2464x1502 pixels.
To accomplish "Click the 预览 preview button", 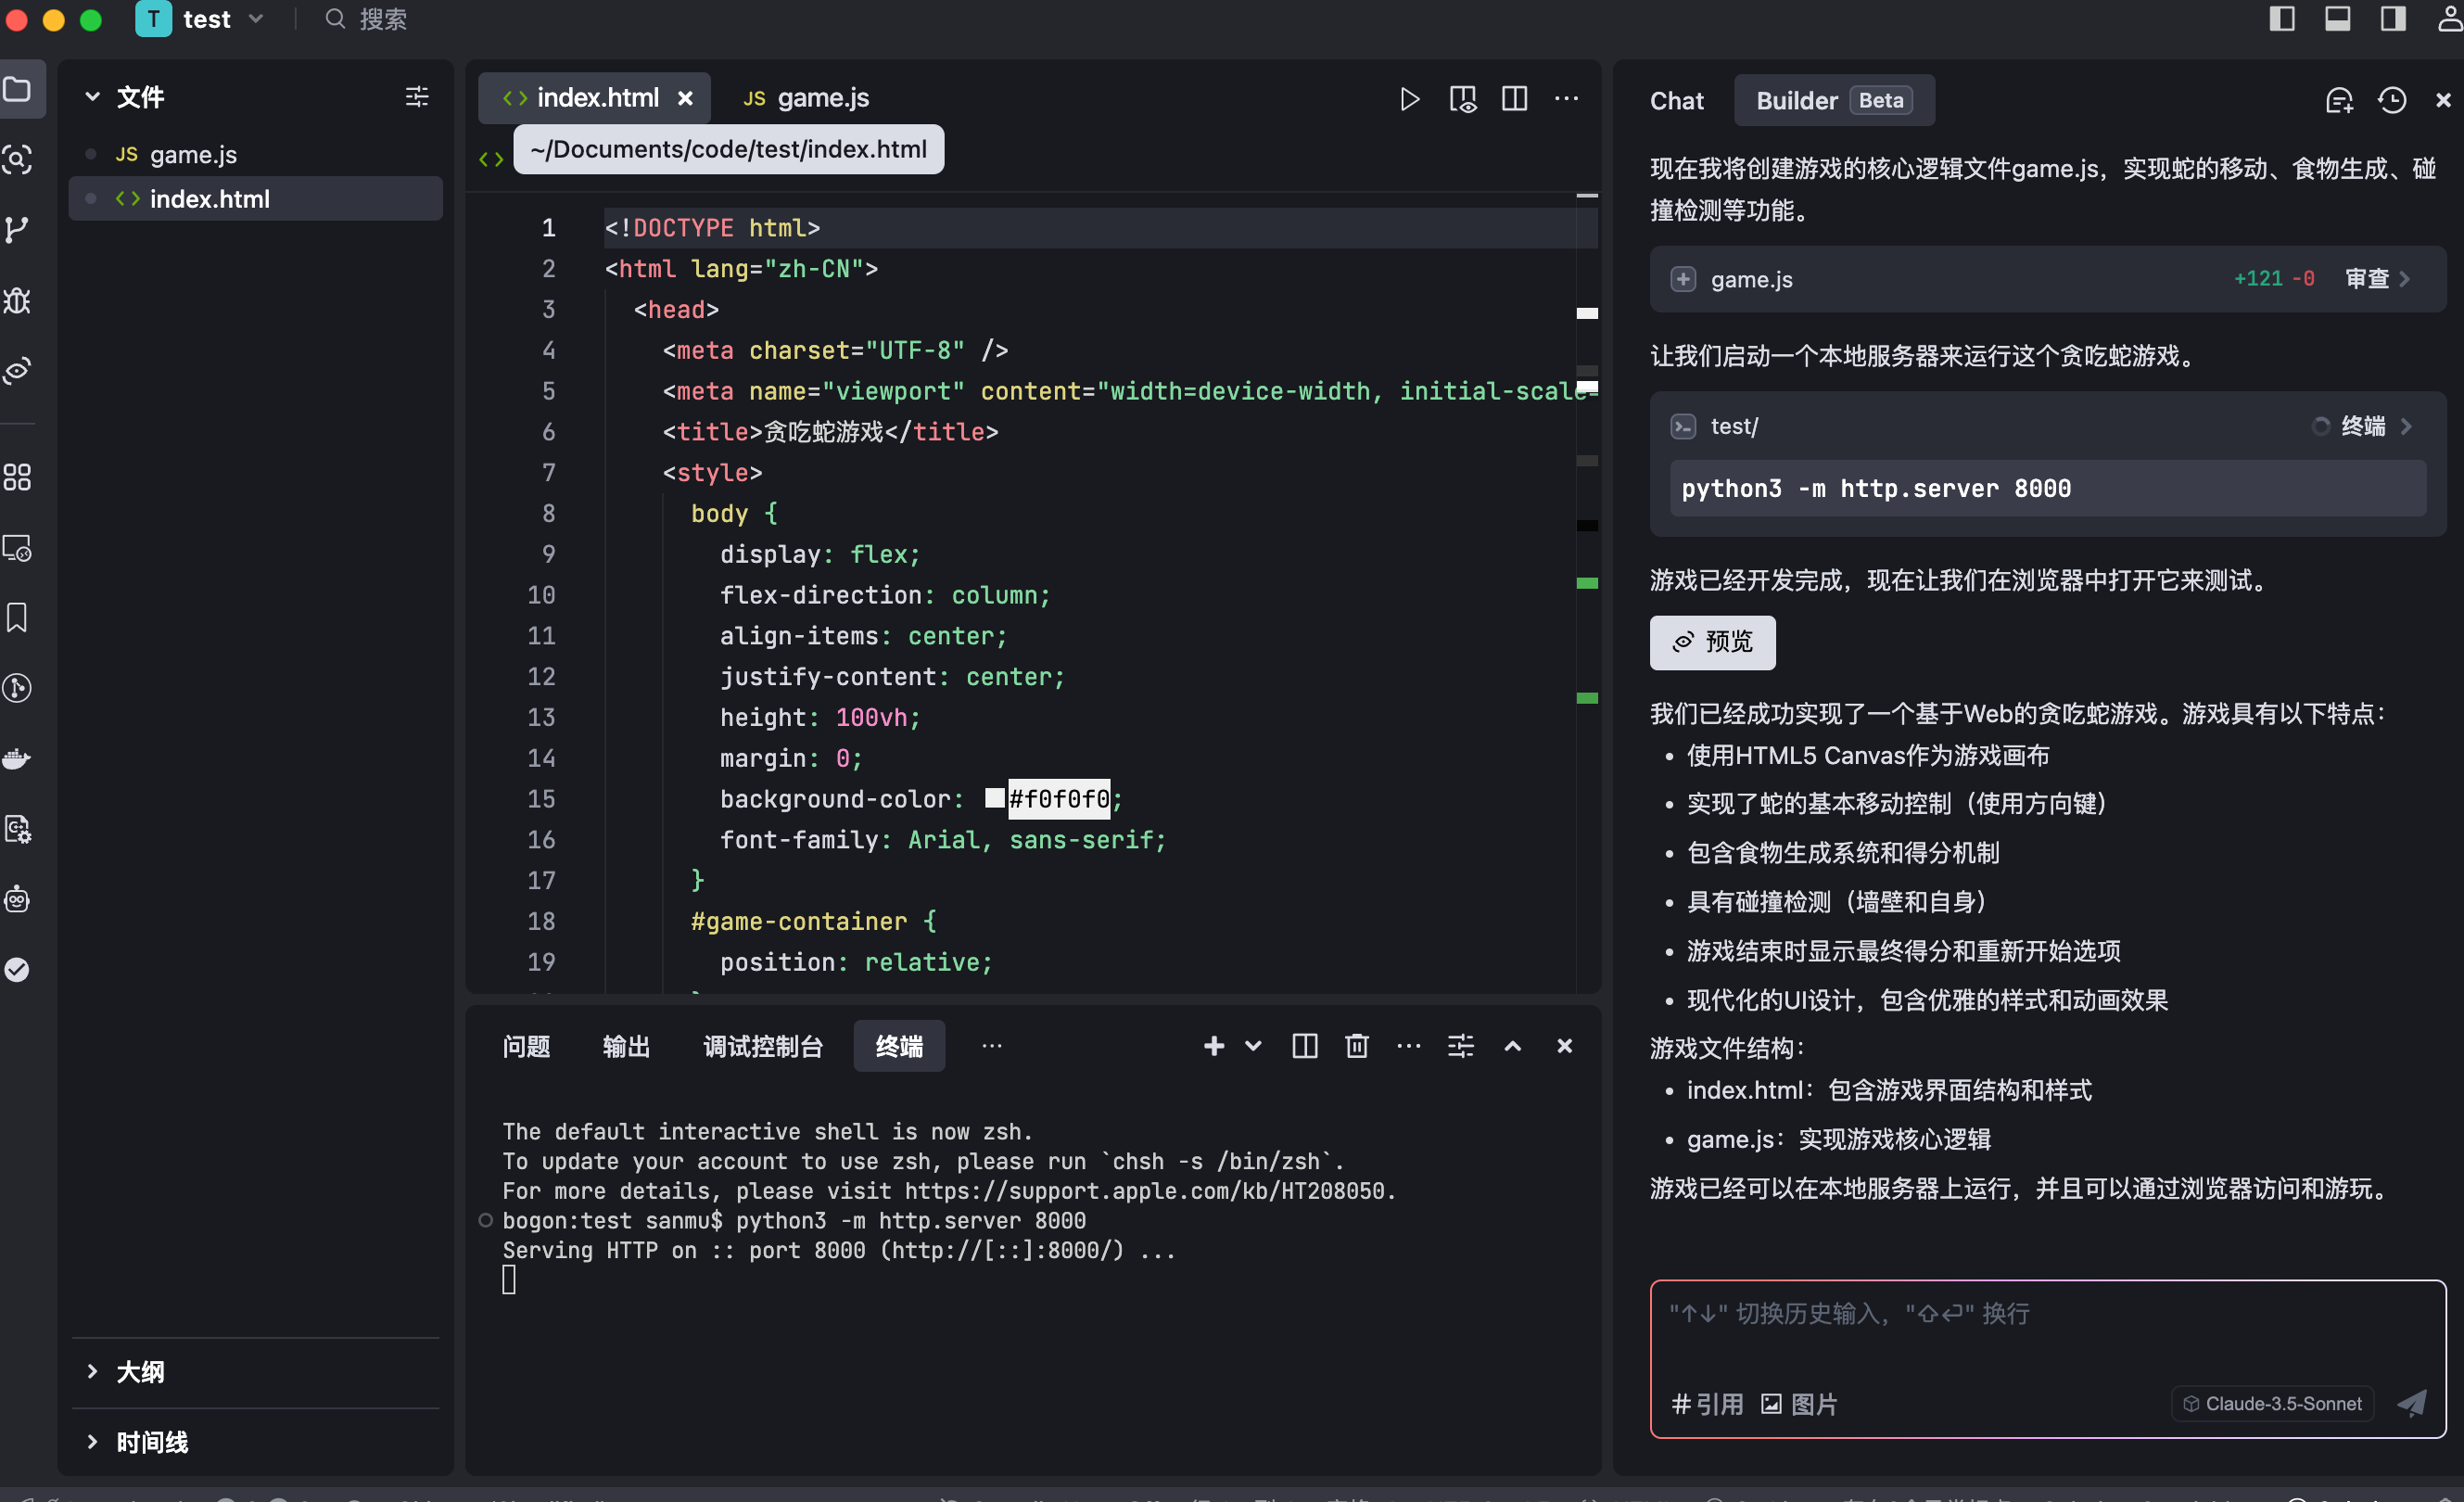I will [x=1712, y=642].
